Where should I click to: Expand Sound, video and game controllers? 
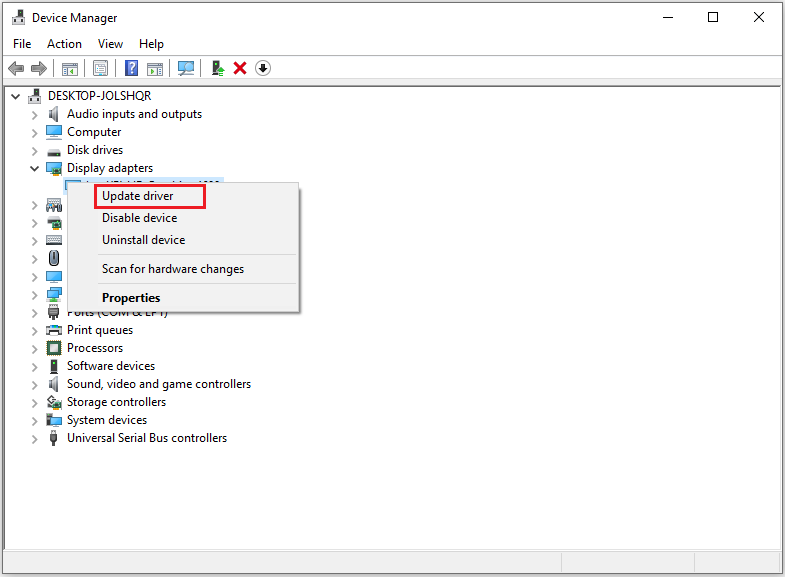pos(34,385)
